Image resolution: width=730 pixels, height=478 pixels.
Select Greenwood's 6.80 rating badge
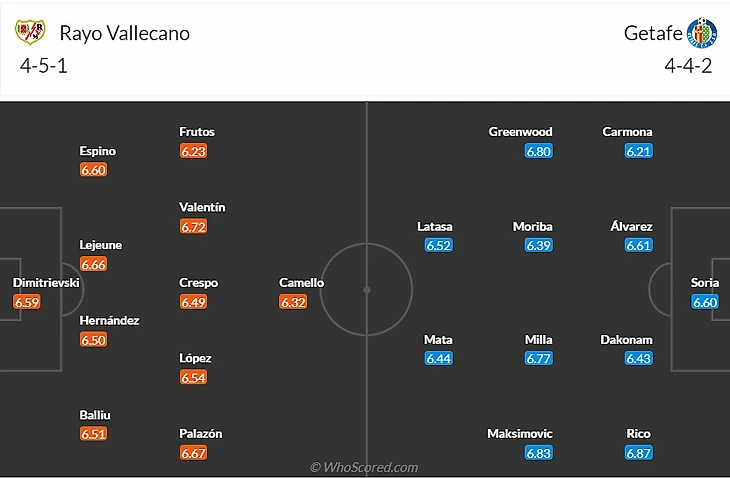pyautogui.click(x=538, y=151)
